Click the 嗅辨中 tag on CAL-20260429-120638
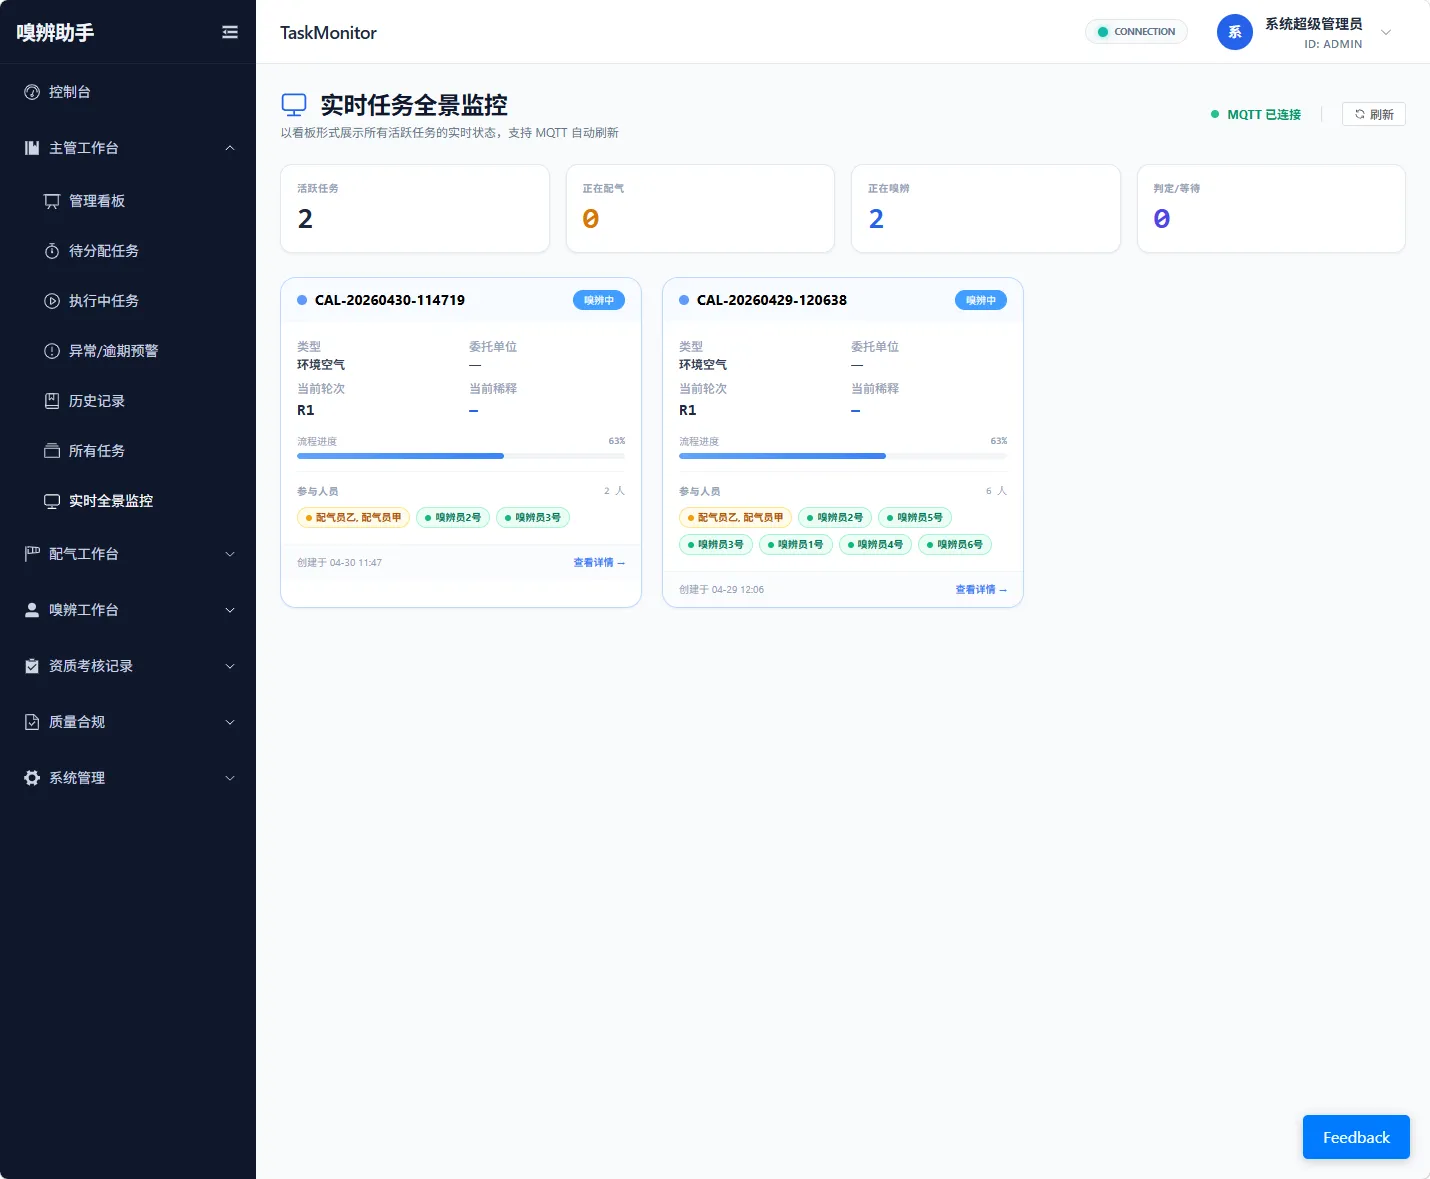The height and width of the screenshot is (1179, 1430). coord(981,300)
